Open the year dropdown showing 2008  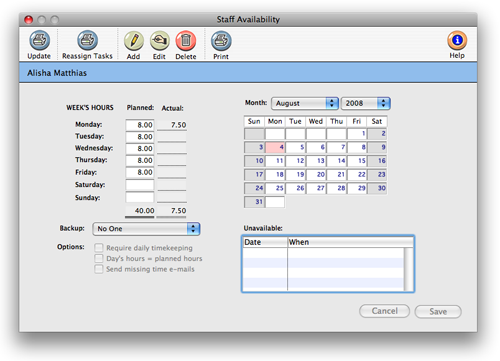[366, 103]
